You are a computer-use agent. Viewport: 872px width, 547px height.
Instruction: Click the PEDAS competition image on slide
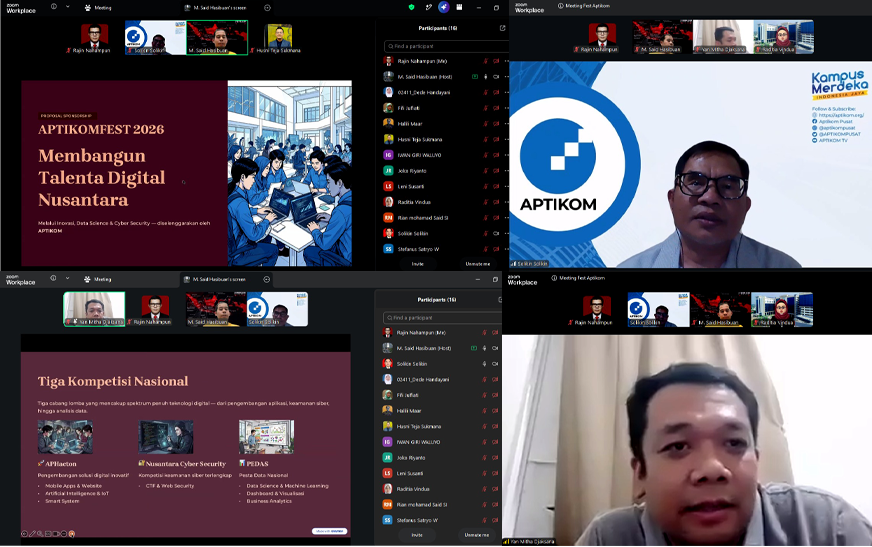(266, 437)
